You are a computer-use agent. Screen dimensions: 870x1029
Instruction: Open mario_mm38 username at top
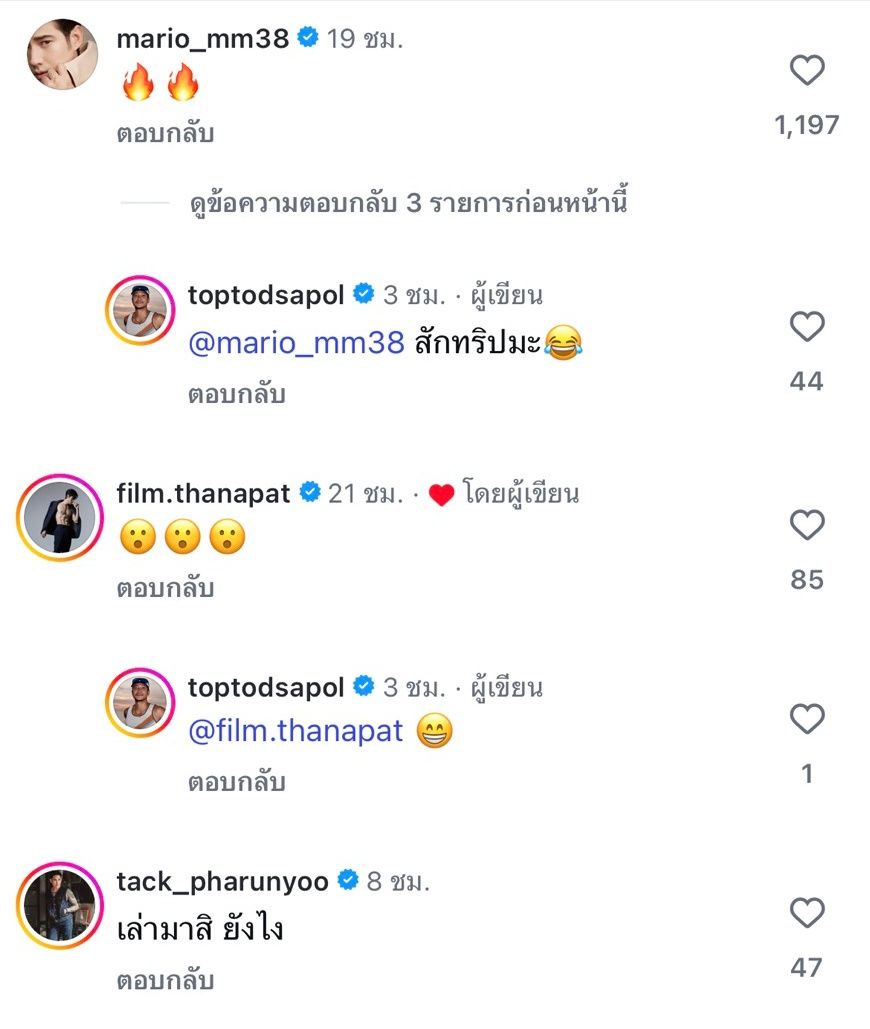tap(202, 39)
